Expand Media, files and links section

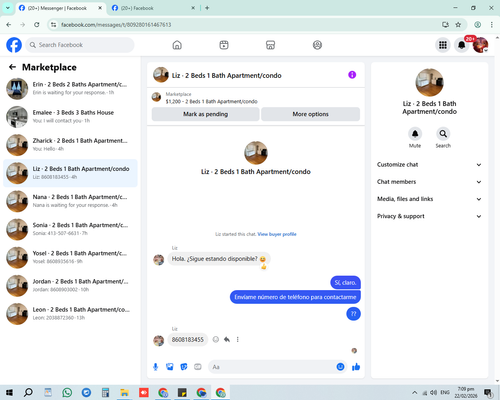(429, 199)
